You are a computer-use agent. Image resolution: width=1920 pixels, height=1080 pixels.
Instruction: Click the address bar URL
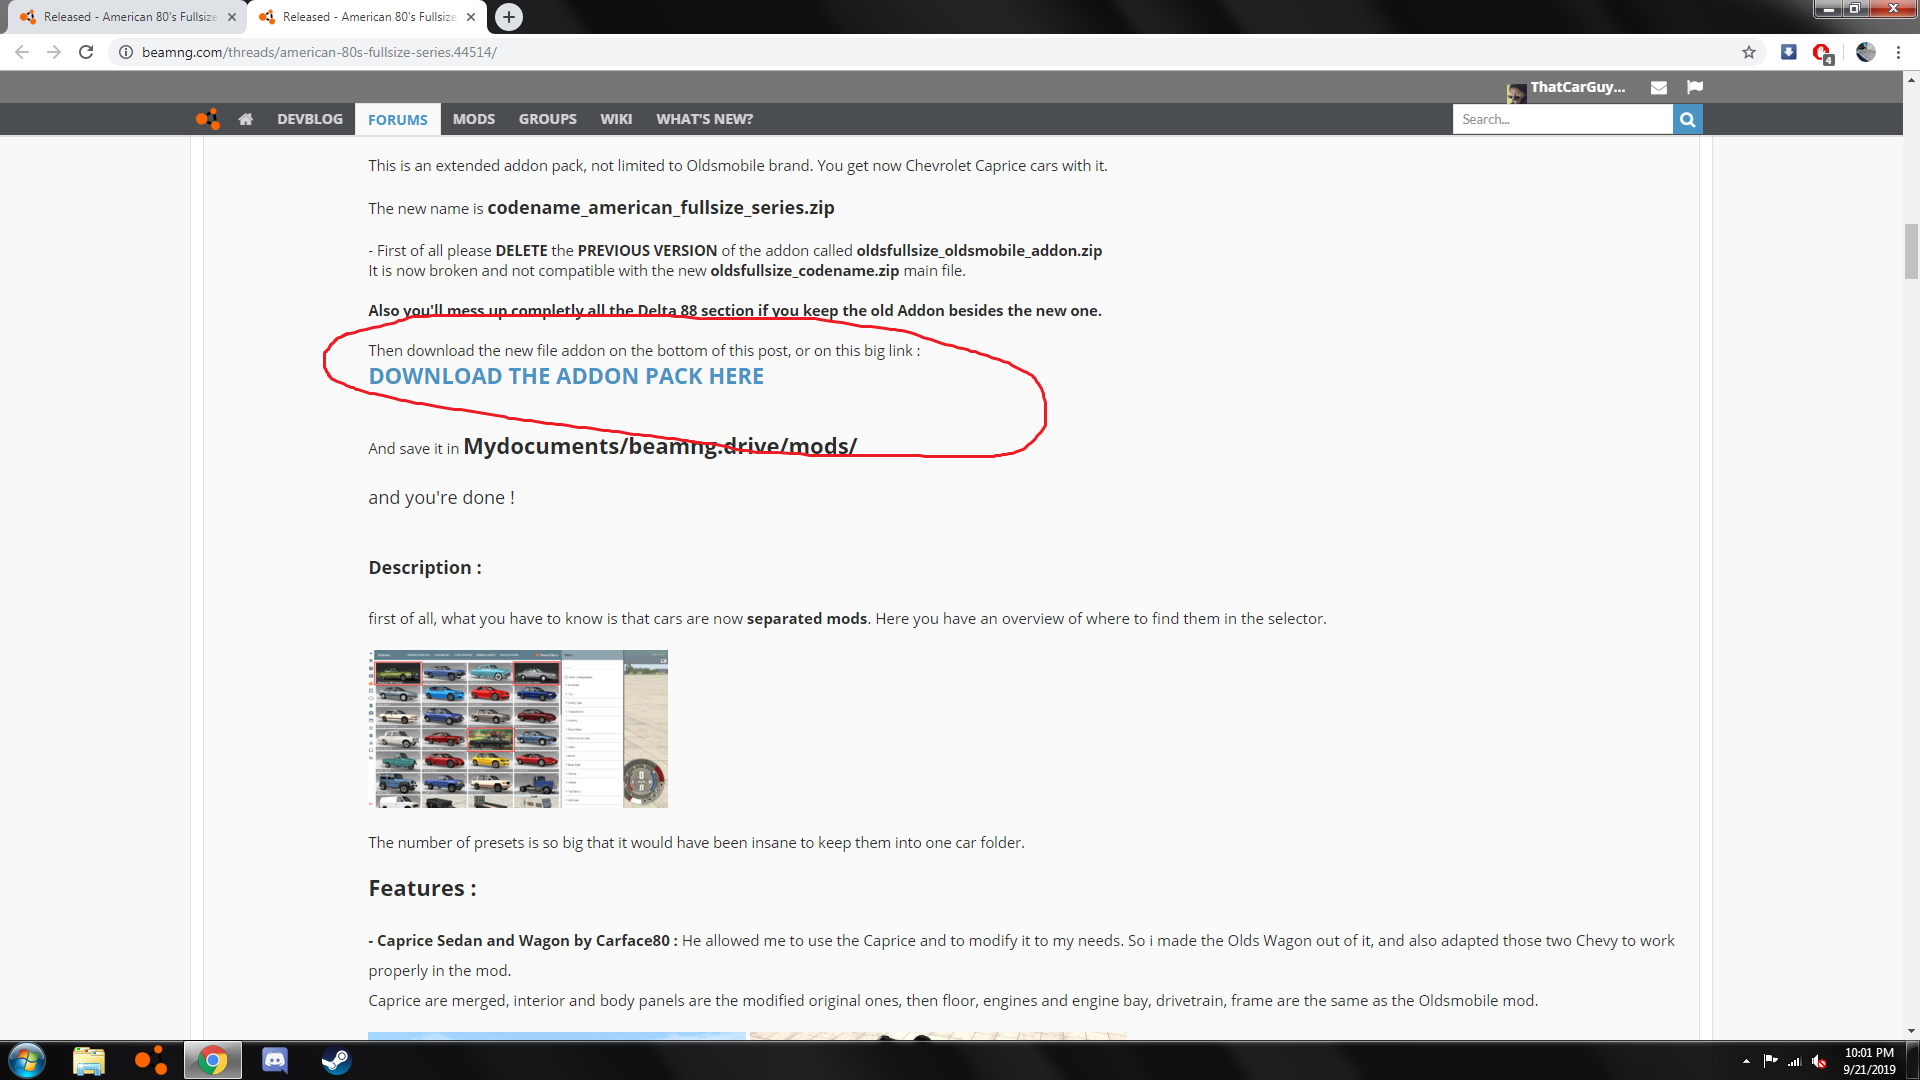pos(319,52)
